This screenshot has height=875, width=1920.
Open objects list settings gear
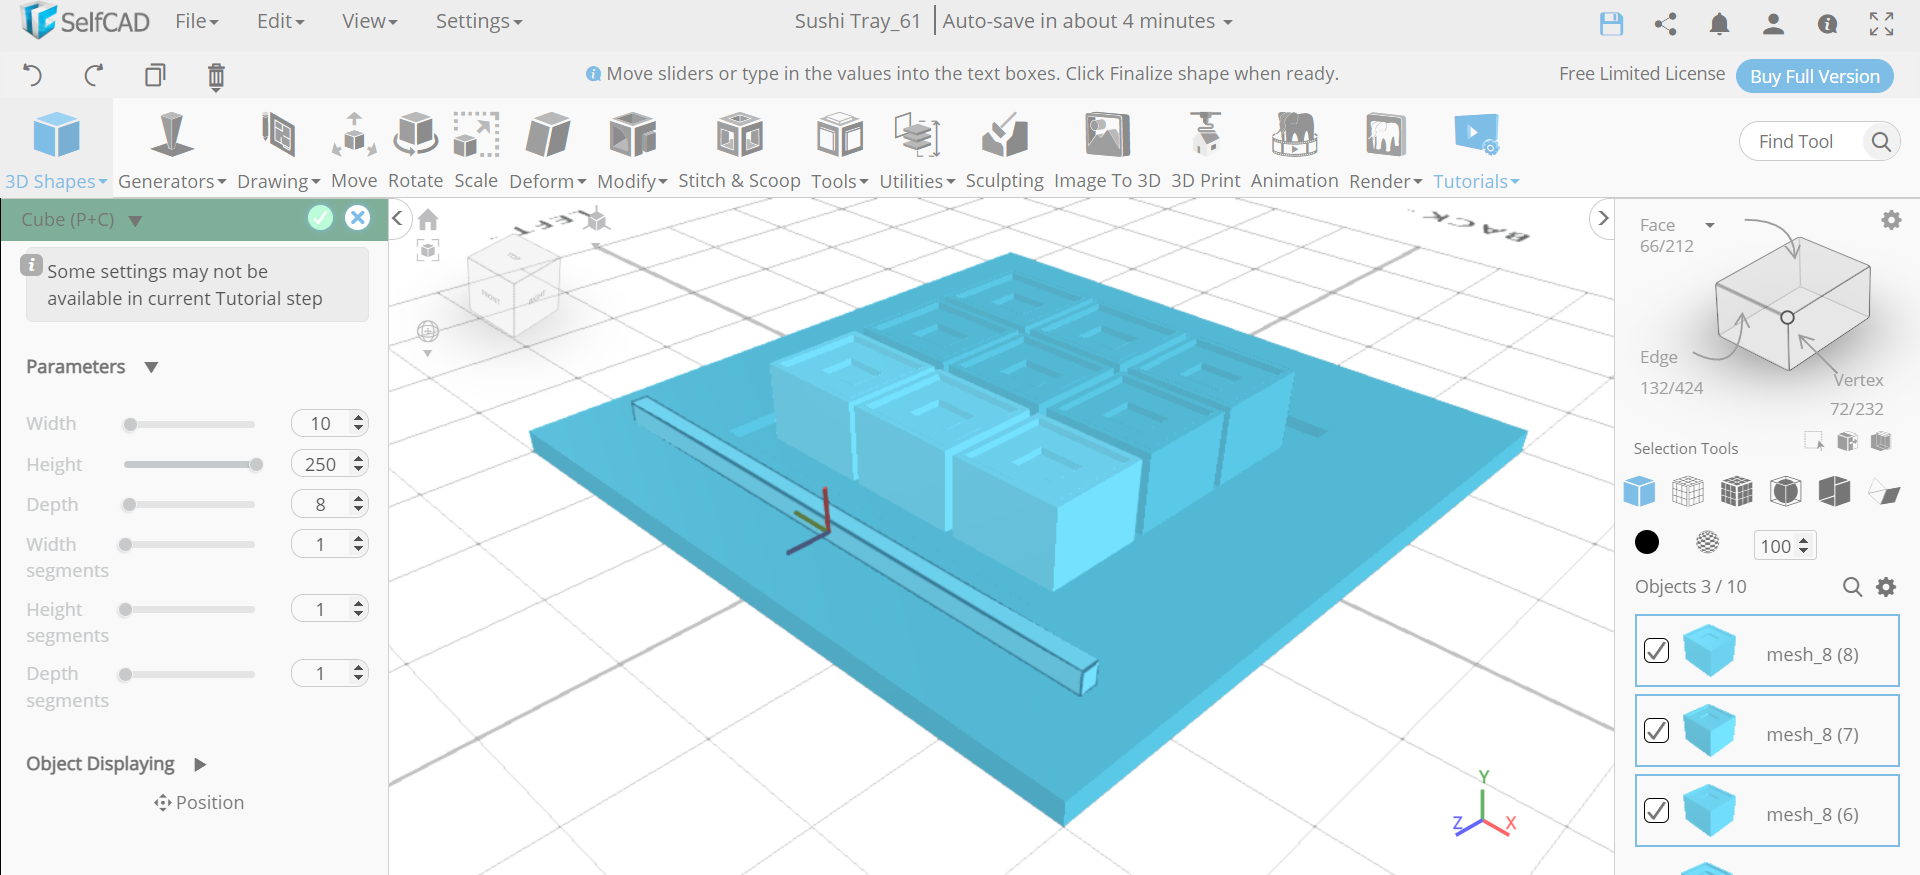coord(1886,587)
